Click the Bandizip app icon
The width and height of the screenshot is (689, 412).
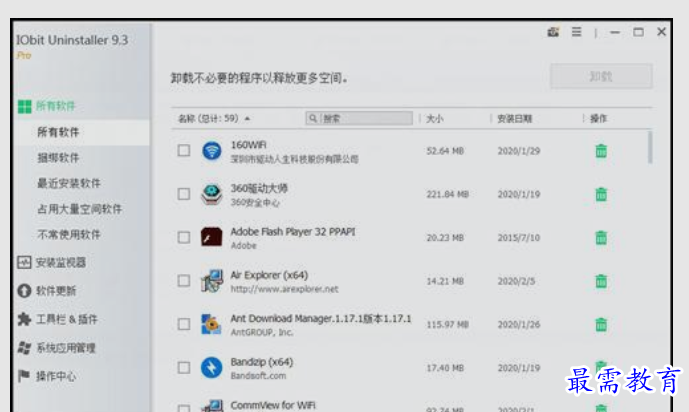(x=211, y=368)
